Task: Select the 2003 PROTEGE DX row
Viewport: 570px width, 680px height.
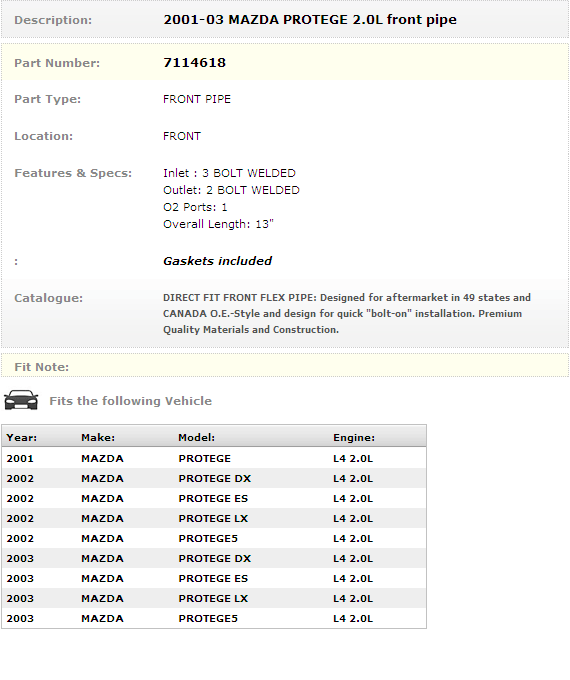Action: click(214, 558)
